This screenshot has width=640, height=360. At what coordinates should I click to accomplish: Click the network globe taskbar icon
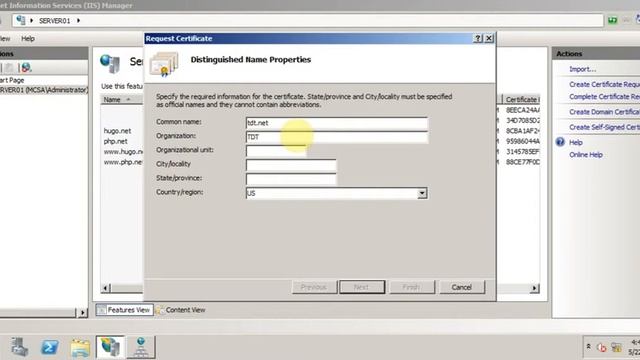(141, 347)
